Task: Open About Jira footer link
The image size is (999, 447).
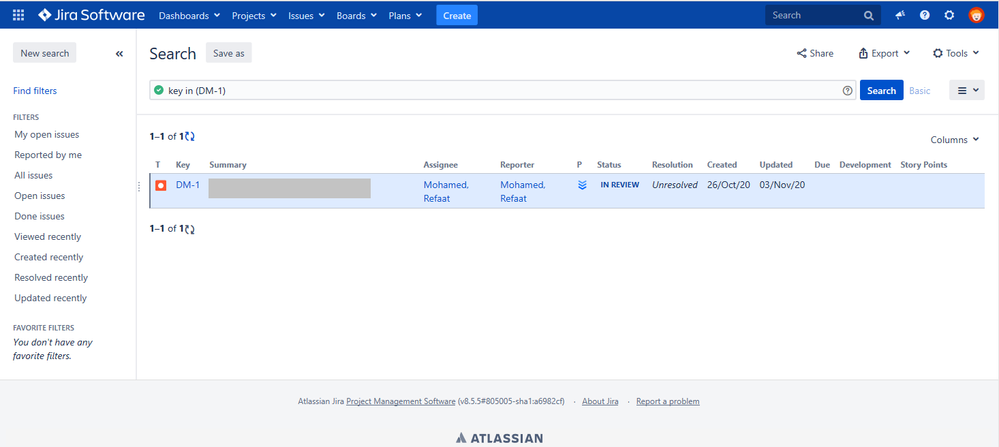Action: click(600, 402)
